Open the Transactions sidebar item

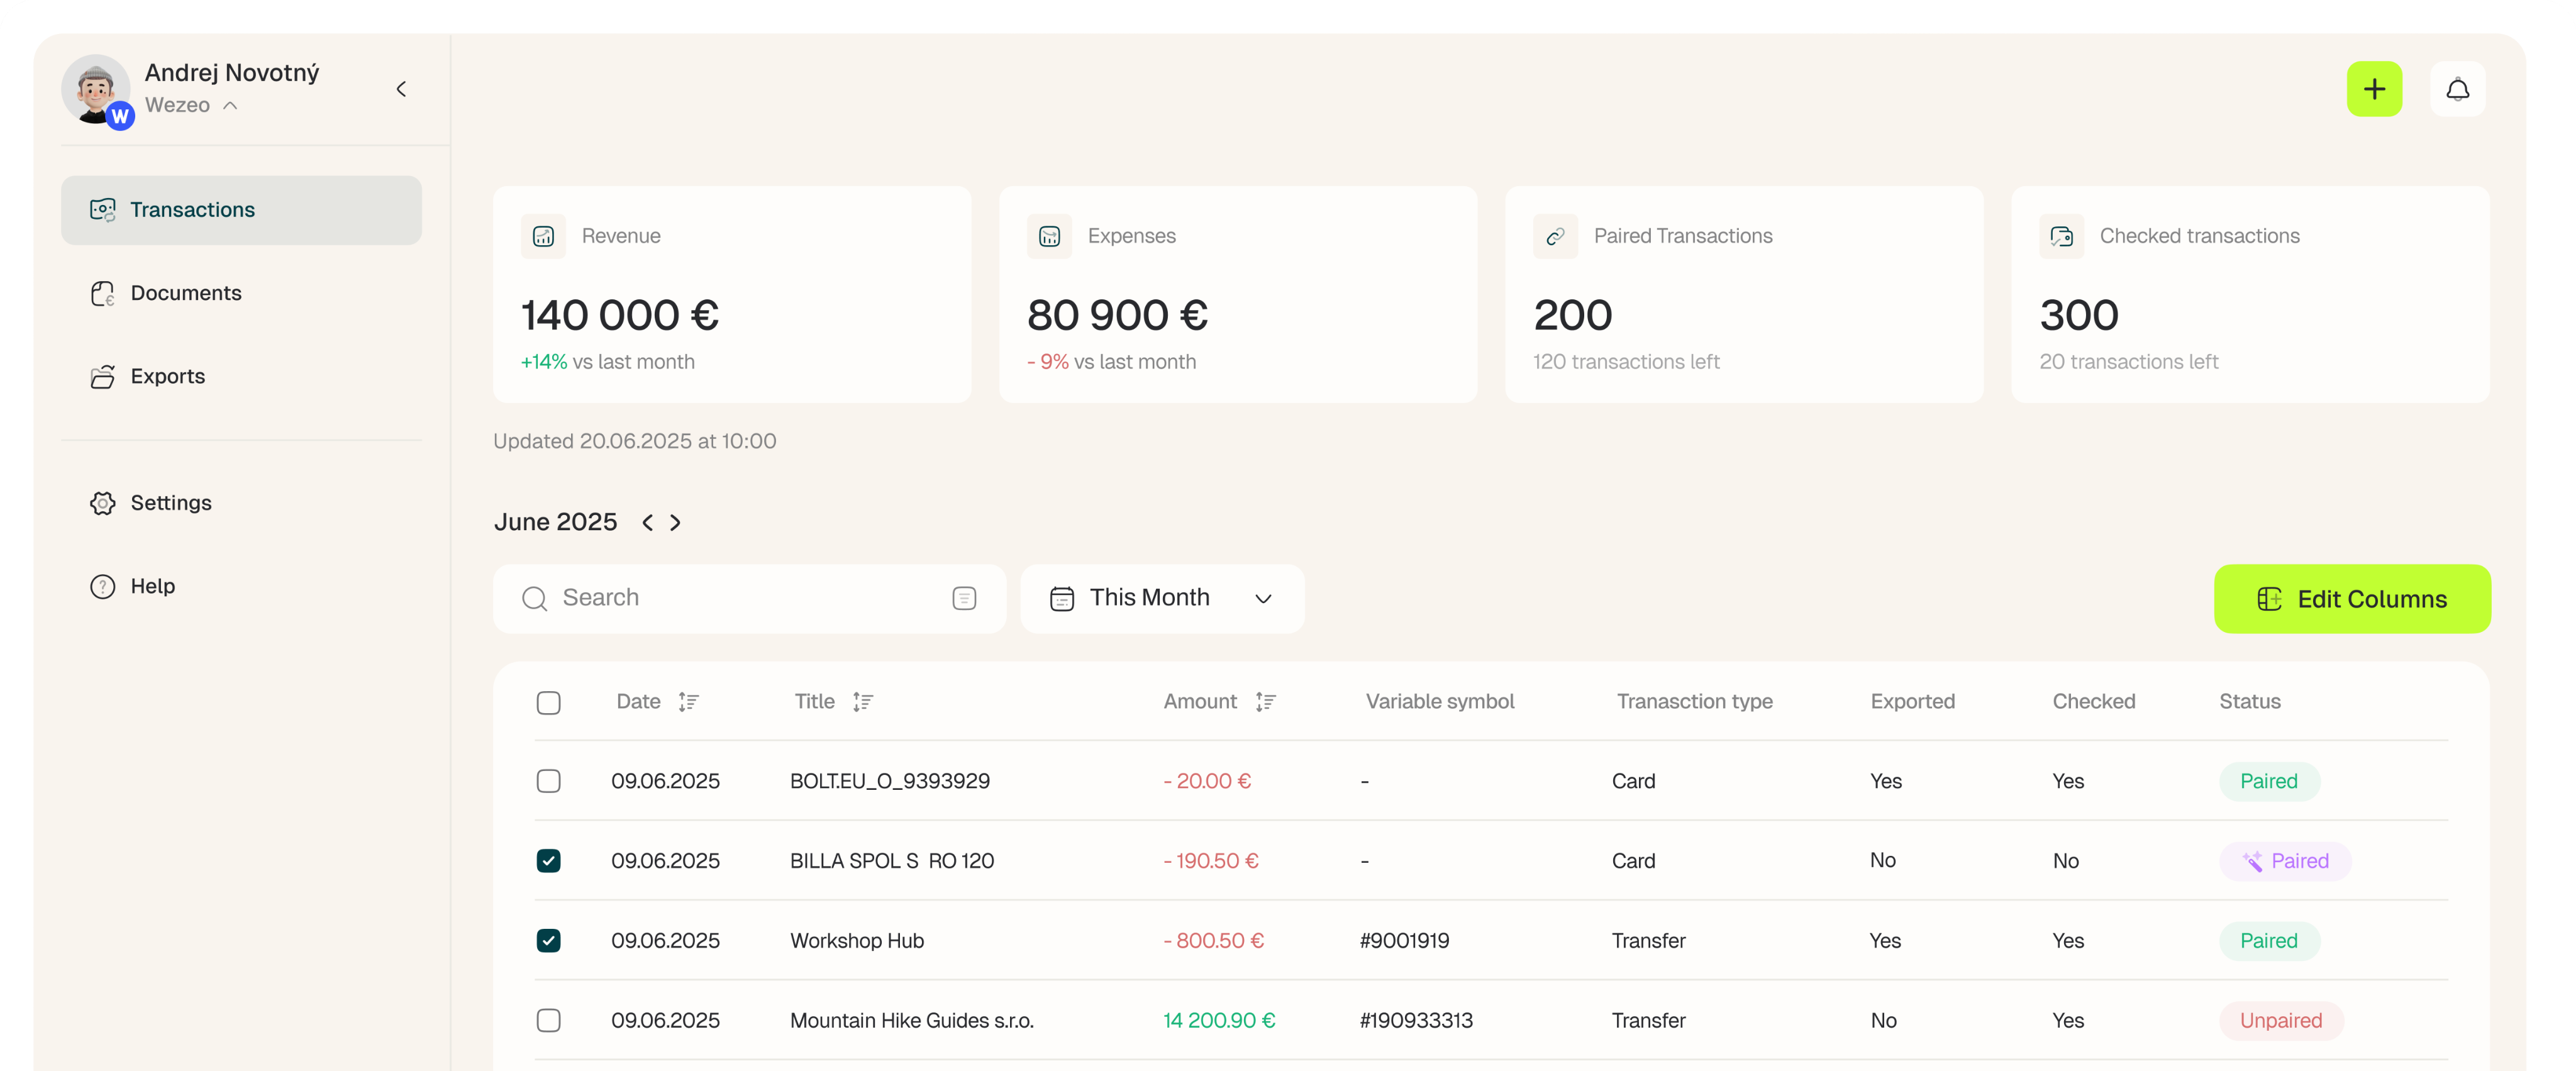click(241, 210)
